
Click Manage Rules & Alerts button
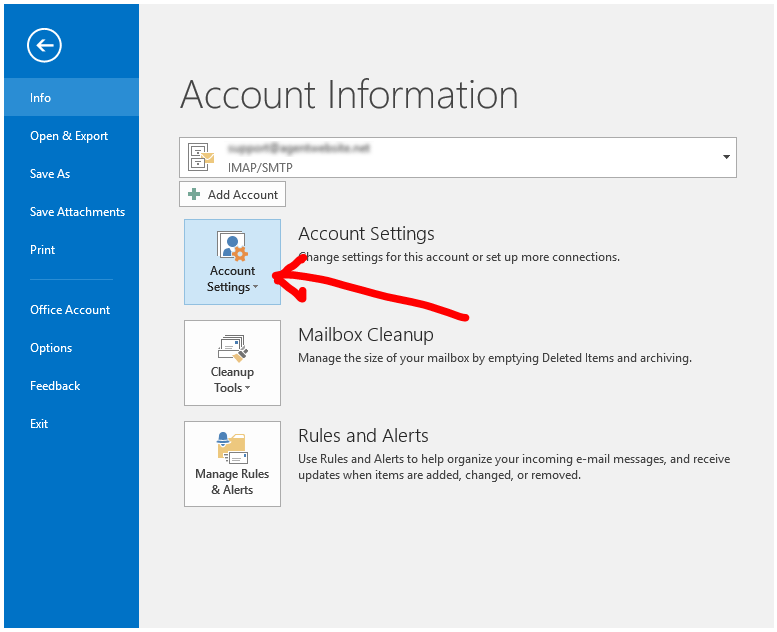[x=232, y=464]
